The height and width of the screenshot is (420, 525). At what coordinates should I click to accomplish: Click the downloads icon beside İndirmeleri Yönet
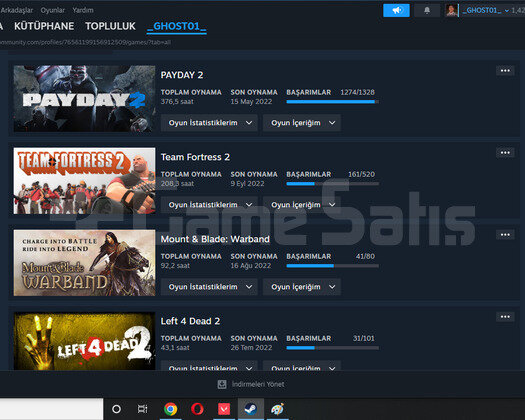222,384
